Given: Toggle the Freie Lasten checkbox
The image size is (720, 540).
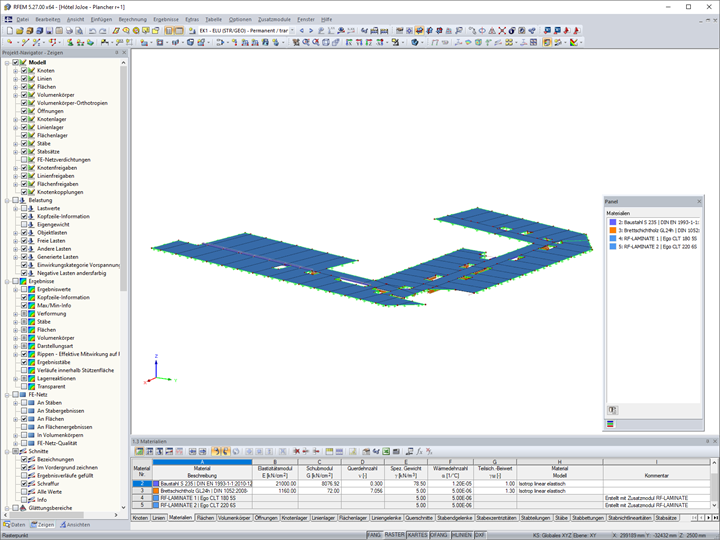Looking at the screenshot, I should 24,241.
